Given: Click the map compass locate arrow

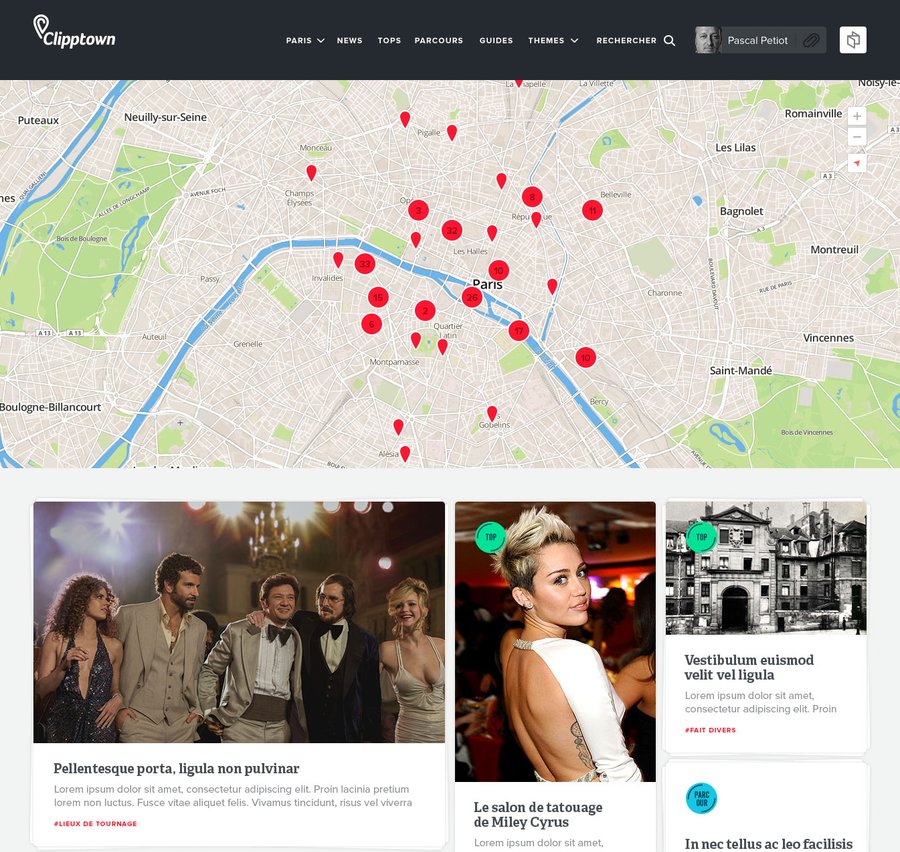Looking at the screenshot, I should [857, 162].
